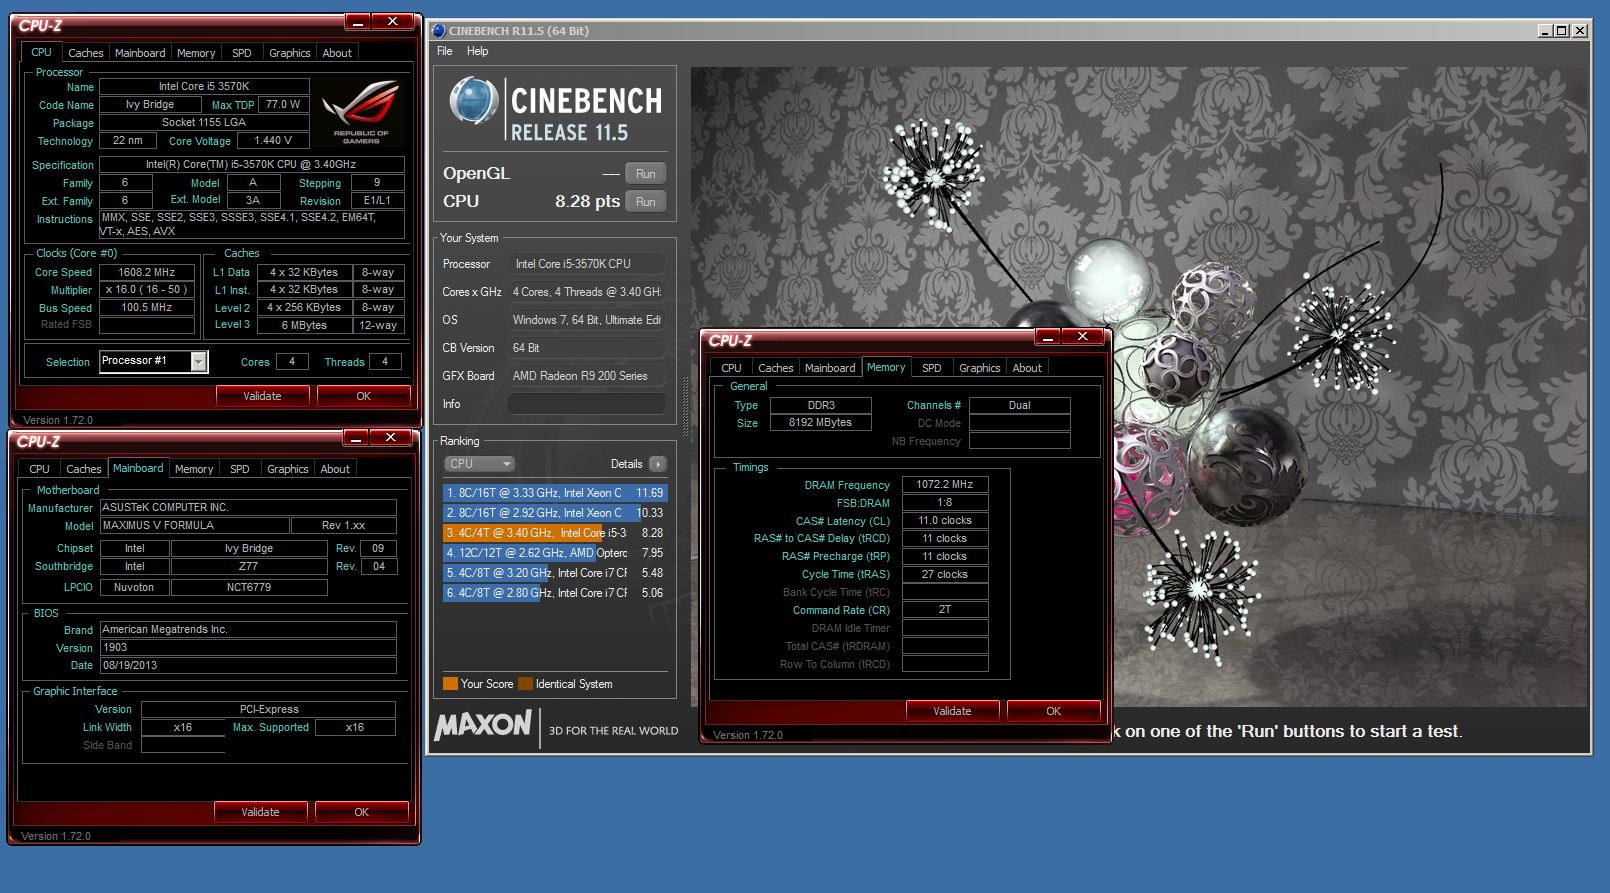1610x893 pixels.
Task: Click the rendered Cinebench scene image
Action: coord(1139,387)
